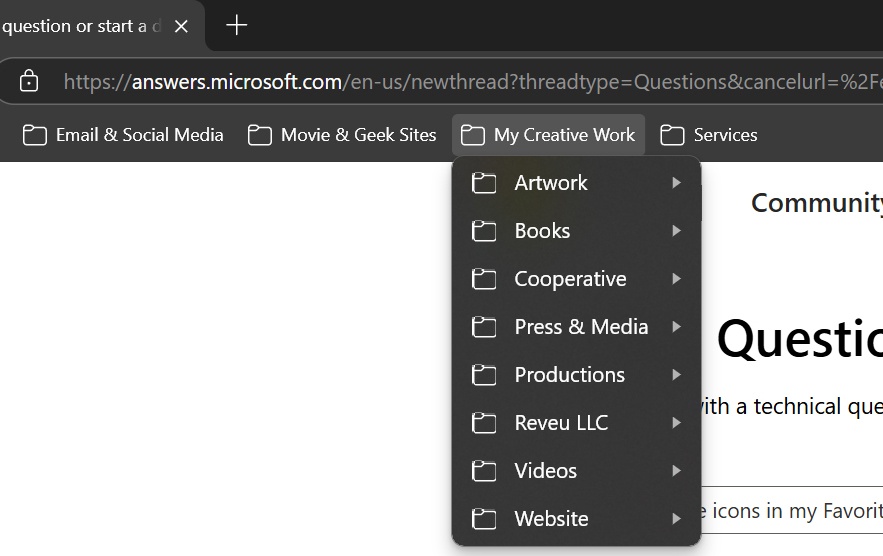Open the Videos subfolder
The width and height of the screenshot is (883, 556).
point(576,470)
